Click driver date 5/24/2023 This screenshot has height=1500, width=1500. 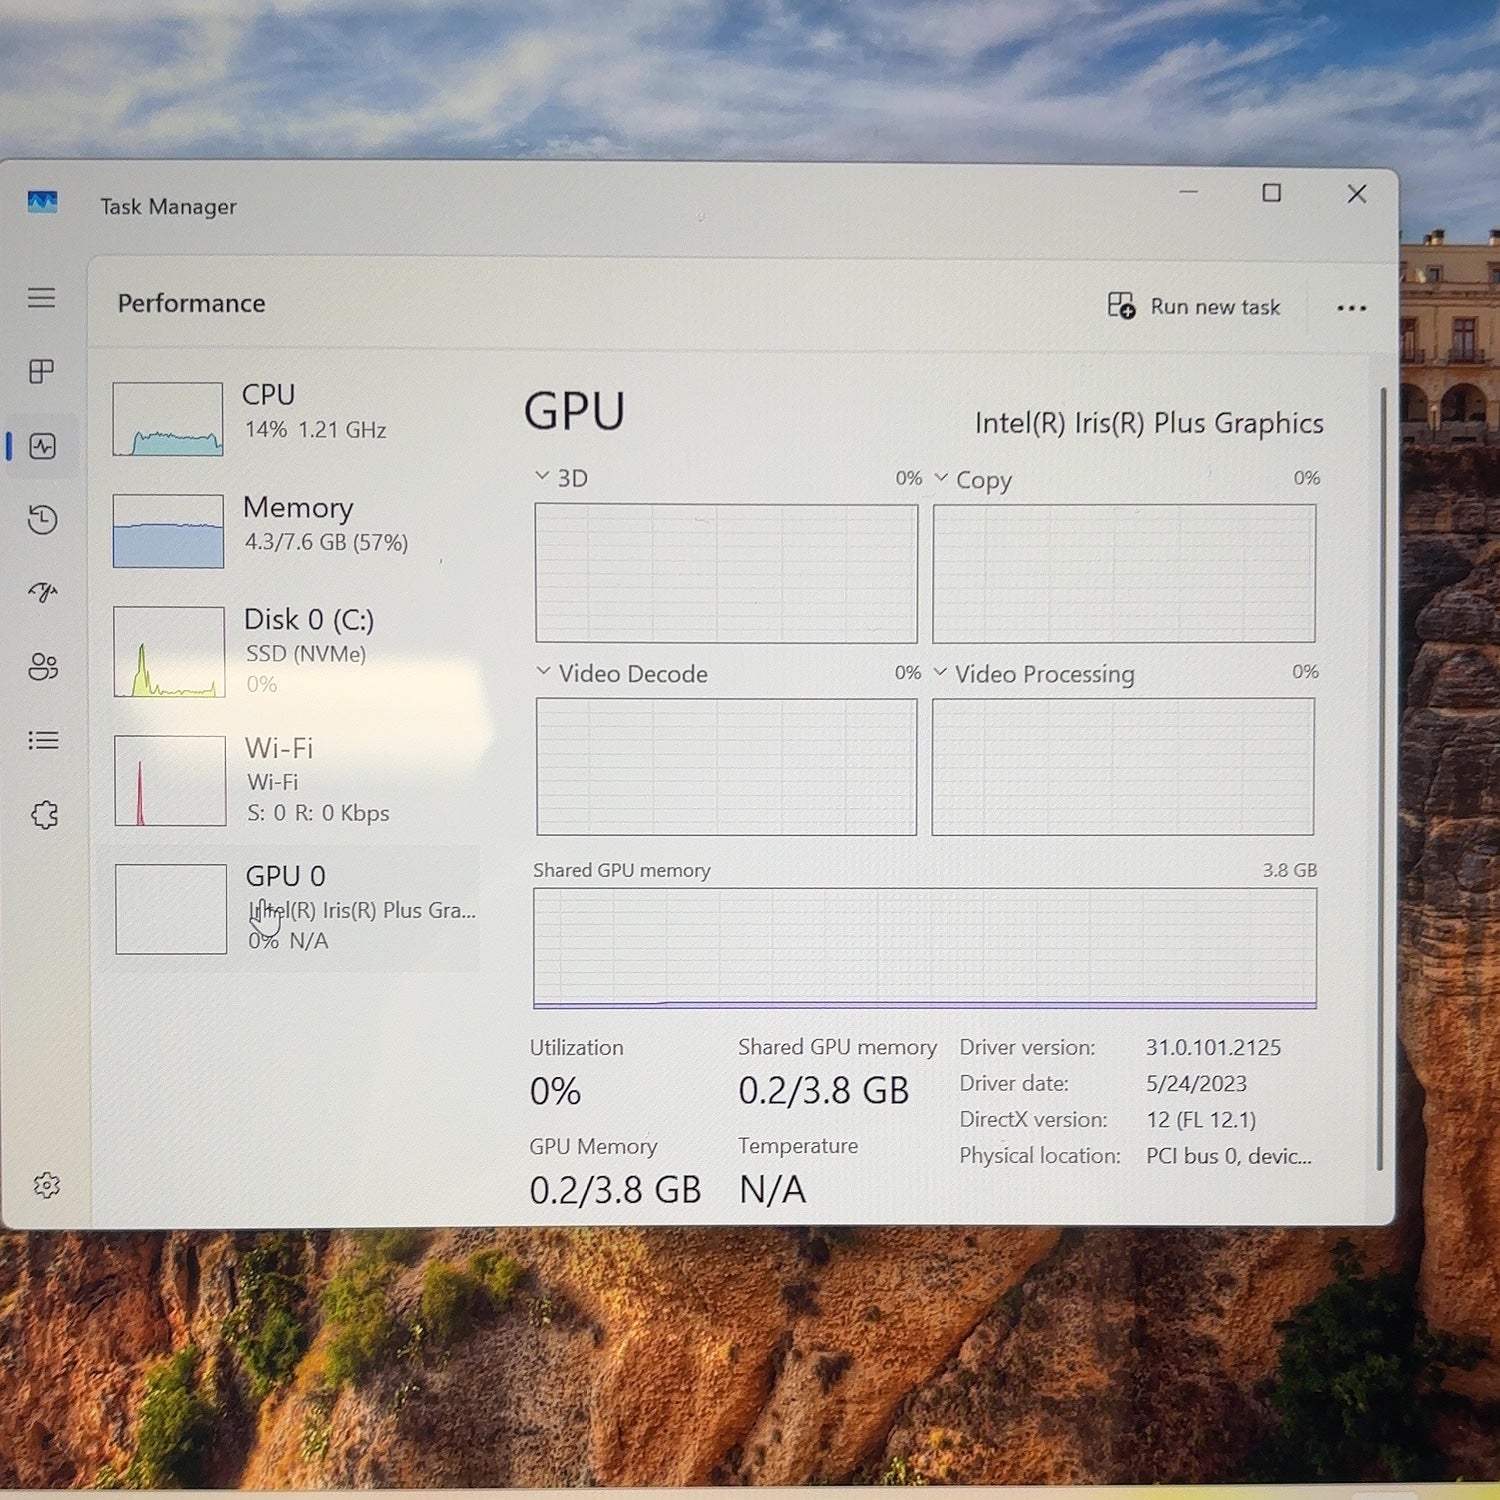click(x=1196, y=1083)
